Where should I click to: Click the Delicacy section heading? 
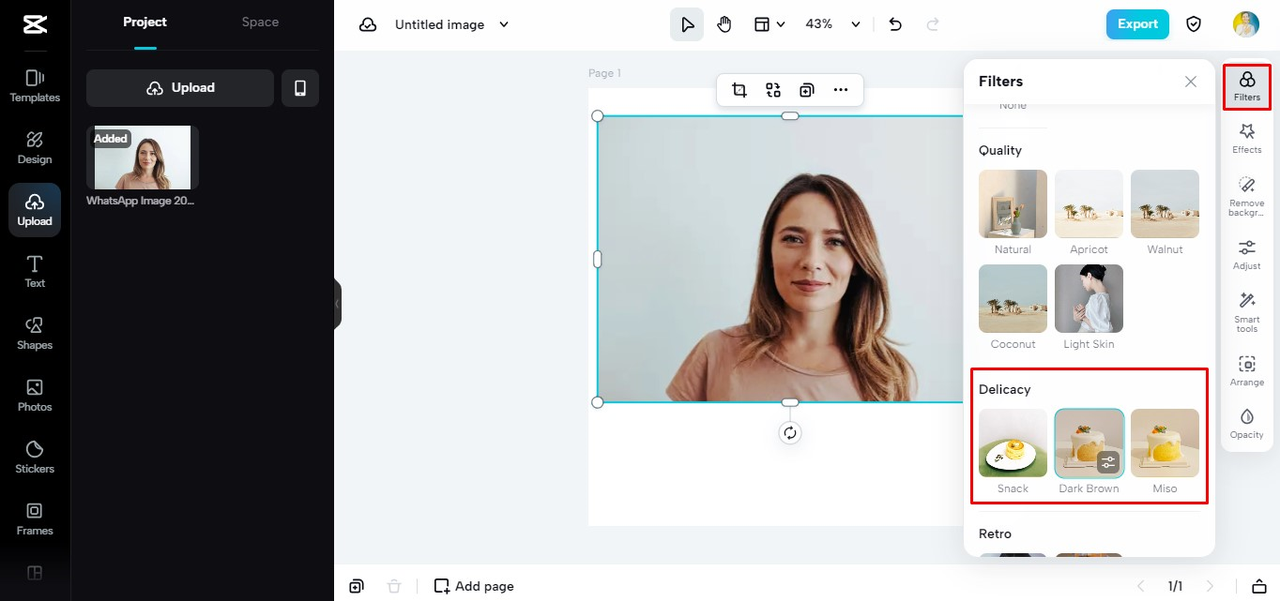pos(1004,389)
